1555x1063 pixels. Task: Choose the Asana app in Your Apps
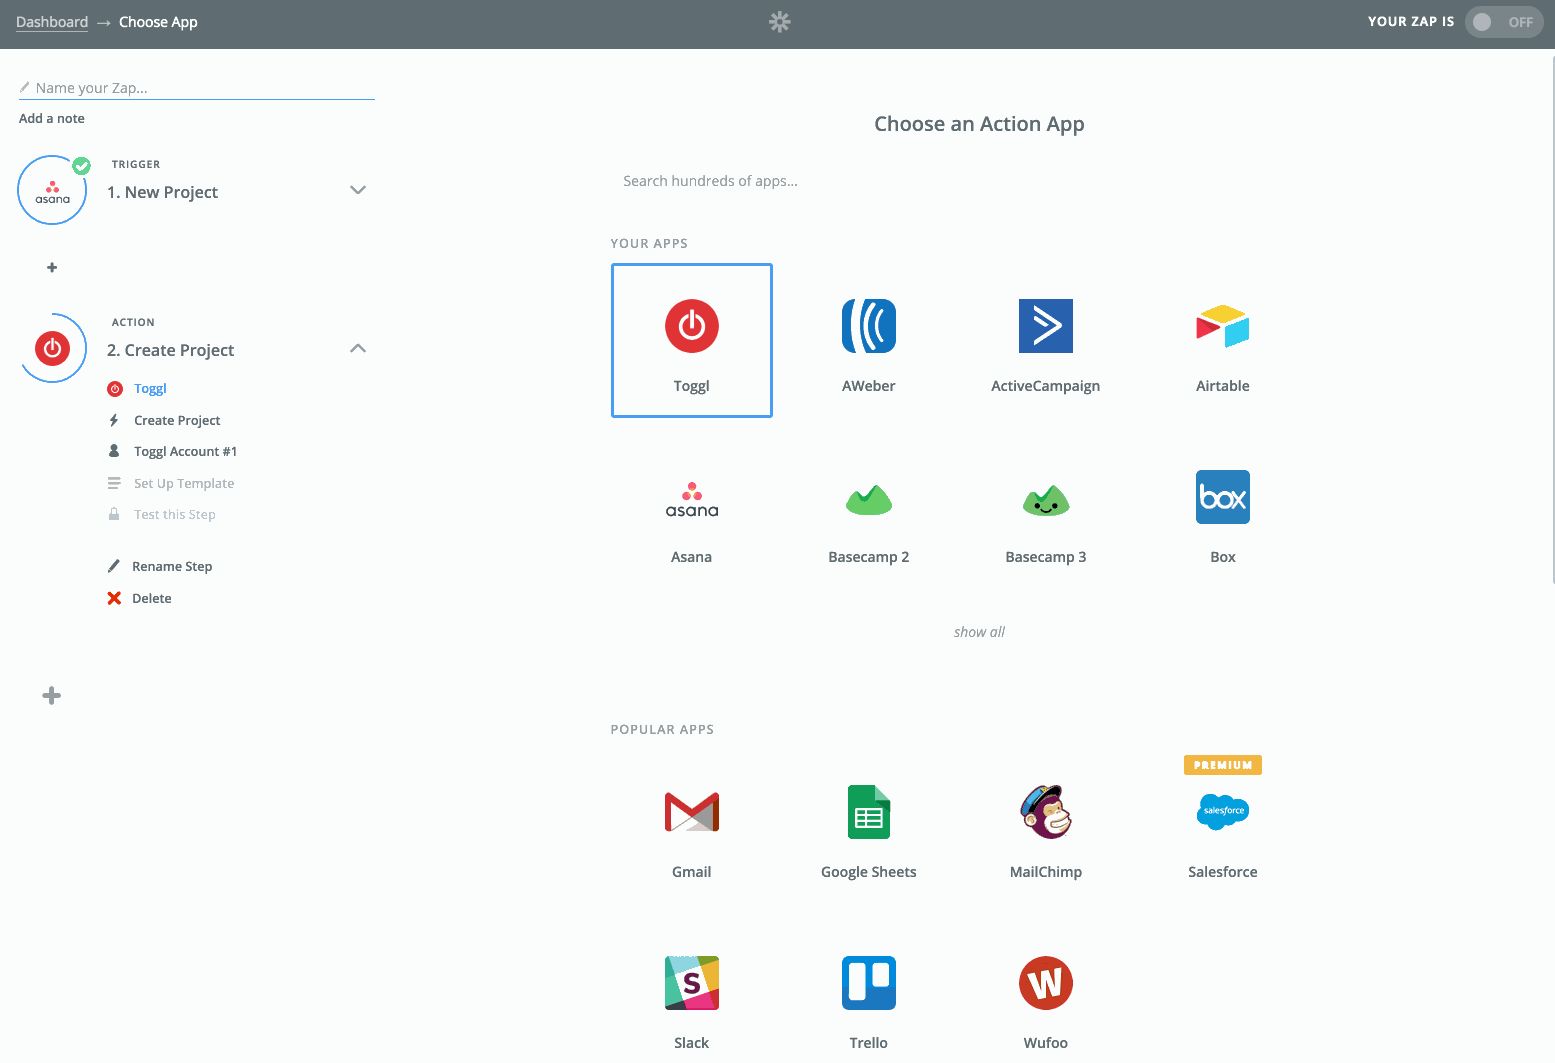tap(692, 498)
